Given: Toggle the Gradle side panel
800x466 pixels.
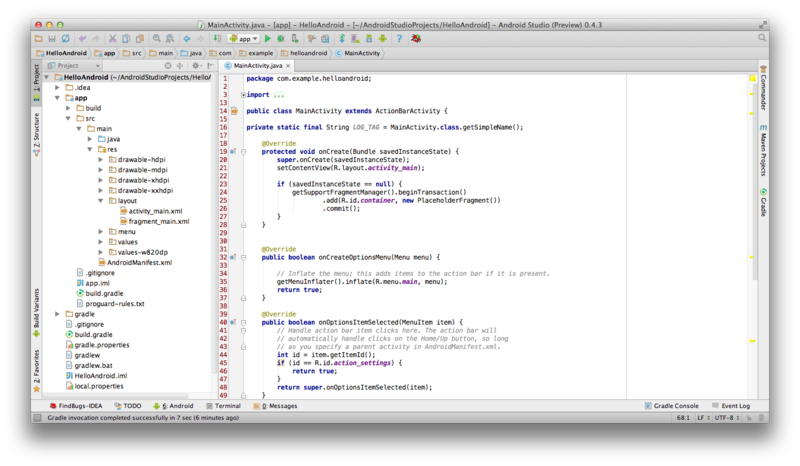Looking at the screenshot, I should (x=763, y=202).
